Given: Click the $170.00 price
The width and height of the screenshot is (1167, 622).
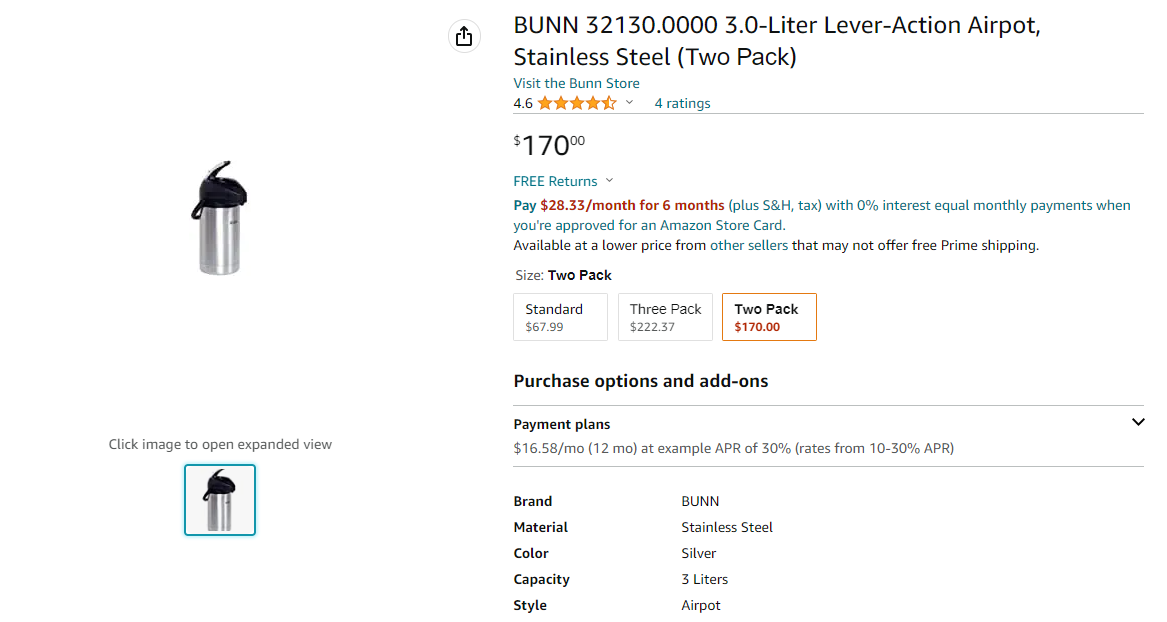Looking at the screenshot, I should pyautogui.click(x=549, y=145).
